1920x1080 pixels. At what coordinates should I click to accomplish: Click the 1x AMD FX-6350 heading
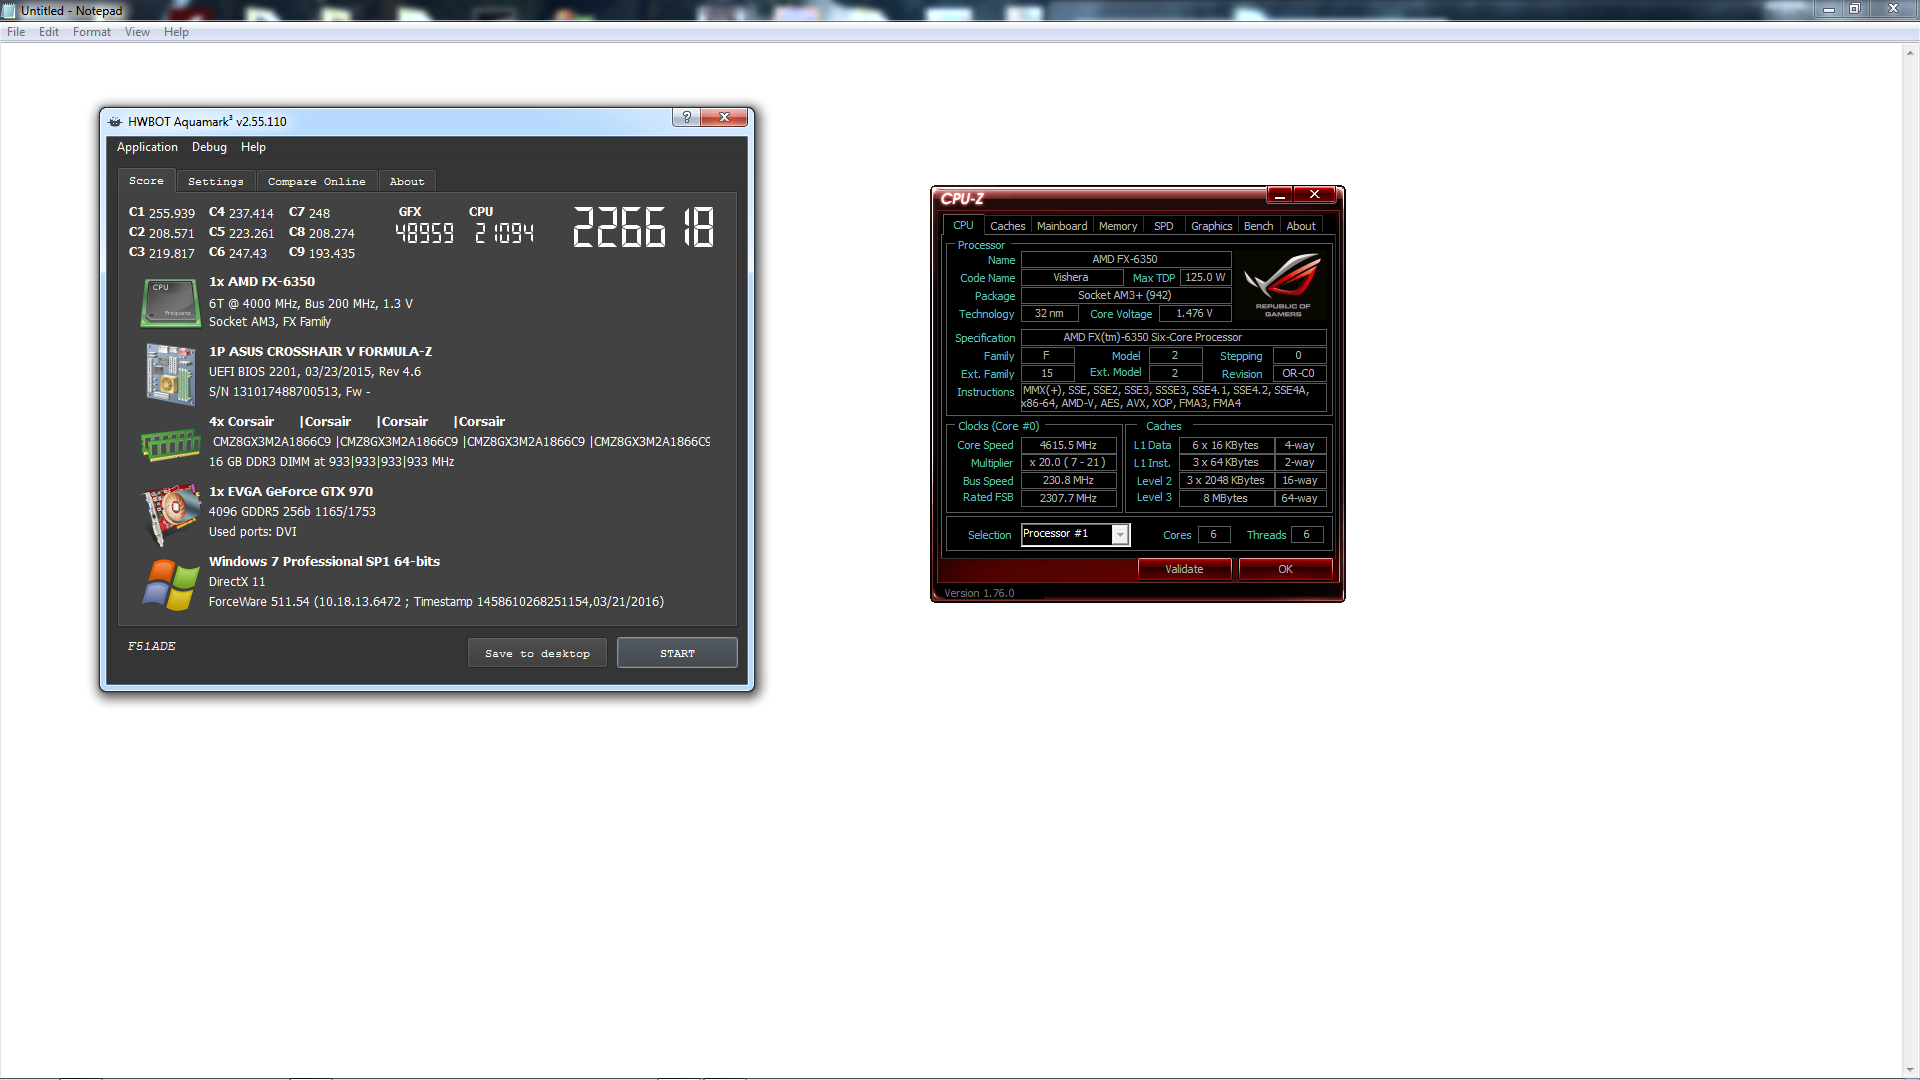point(262,282)
